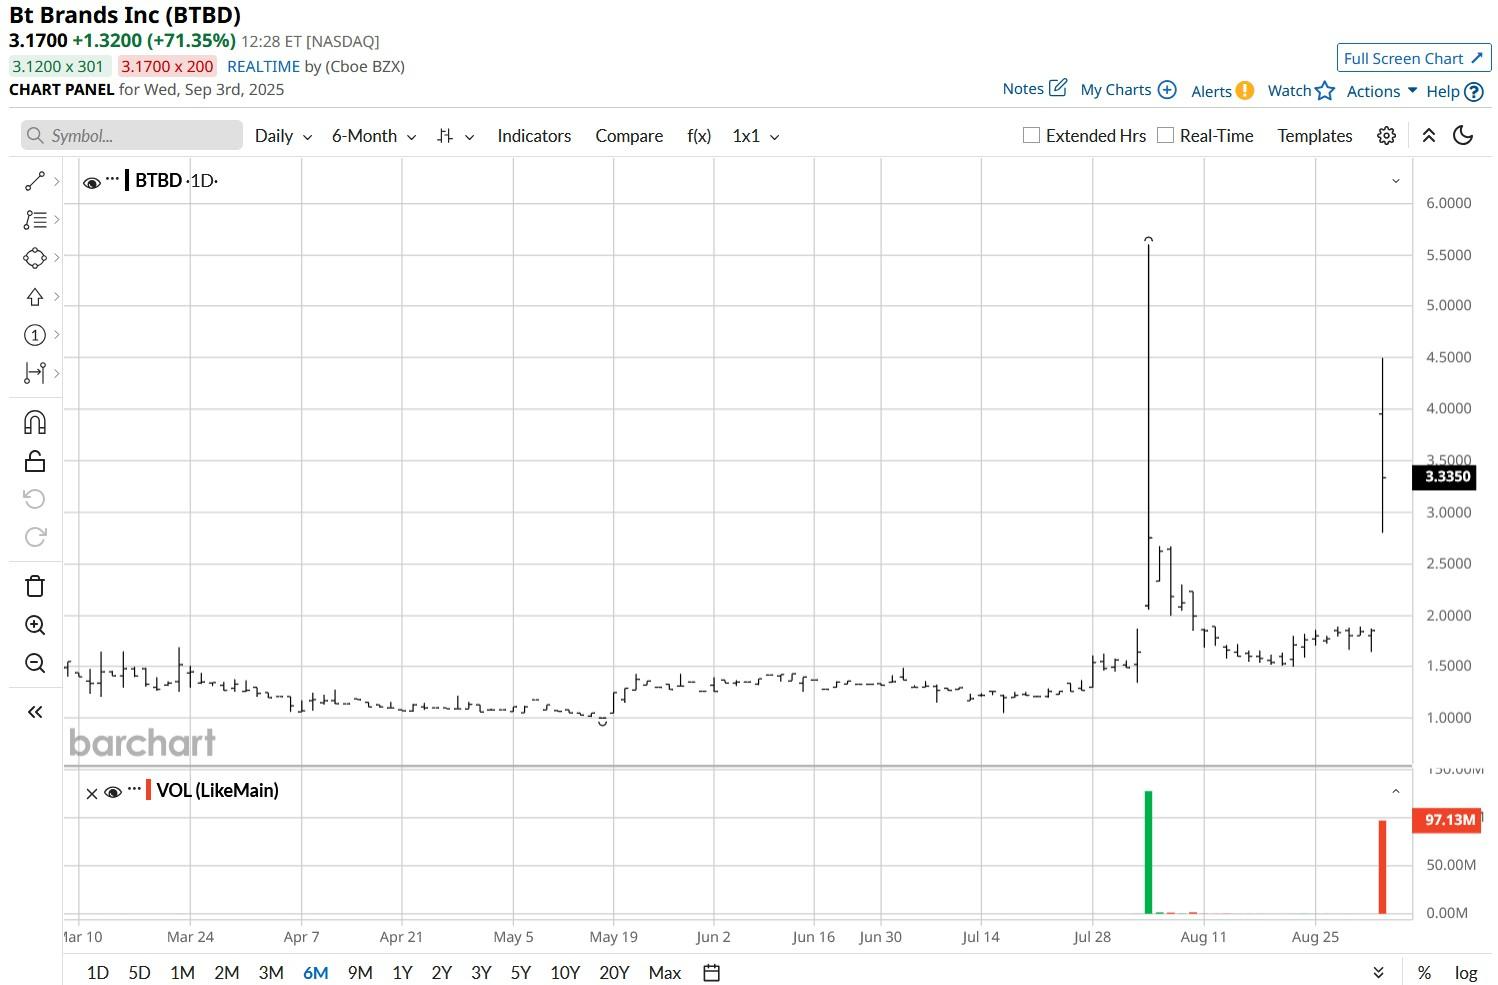Image resolution: width=1498 pixels, height=985 pixels.
Task: Open the 1x1 grid layout dropdown
Action: click(x=756, y=136)
